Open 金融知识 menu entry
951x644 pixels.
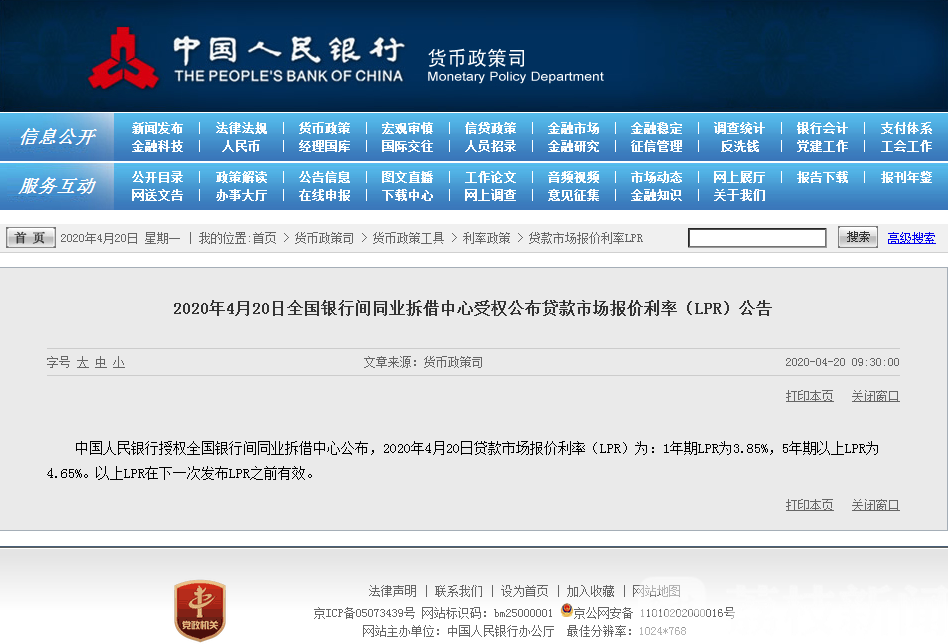click(656, 196)
